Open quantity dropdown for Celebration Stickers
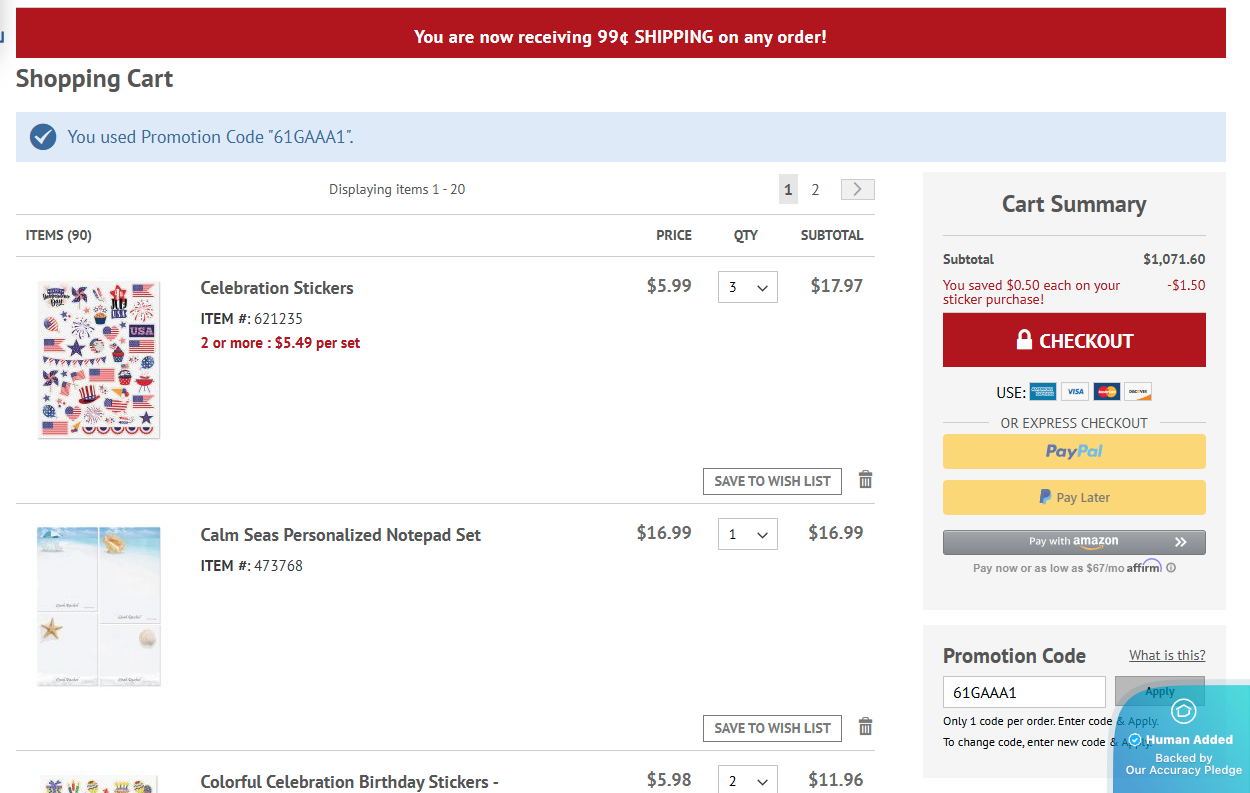The image size is (1250, 793). pyautogui.click(x=747, y=287)
